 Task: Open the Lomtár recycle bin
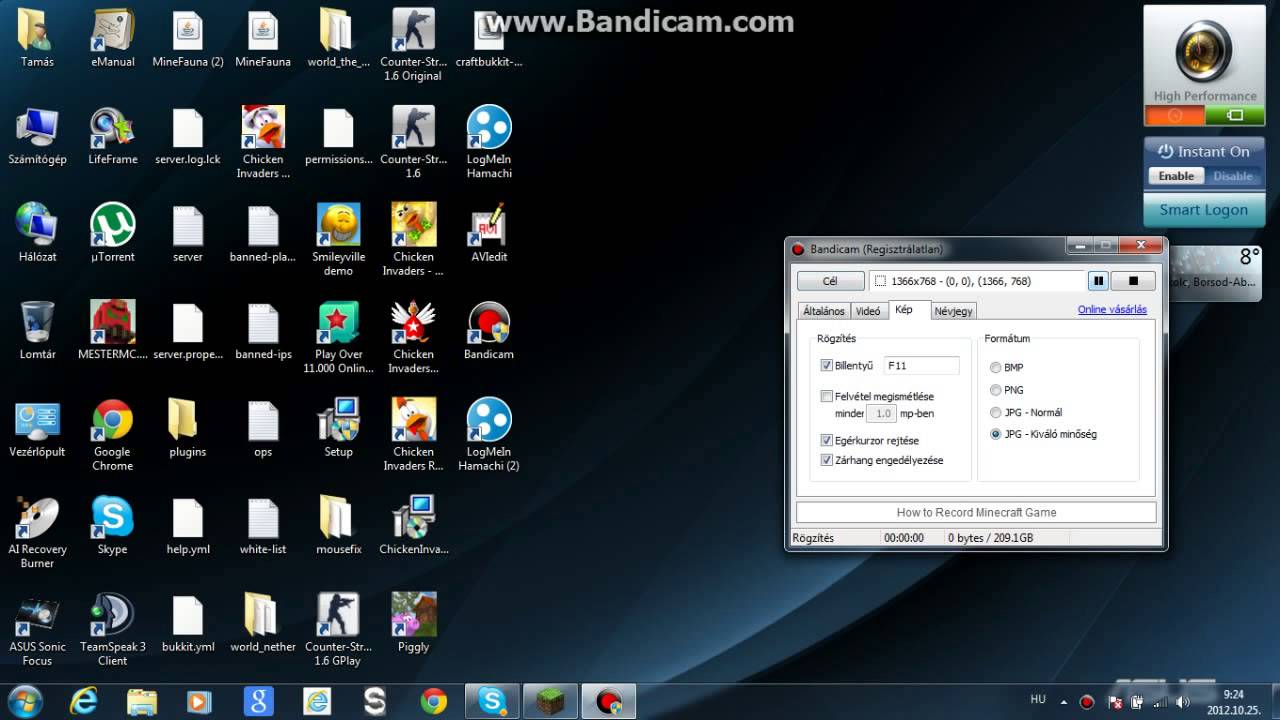38,330
